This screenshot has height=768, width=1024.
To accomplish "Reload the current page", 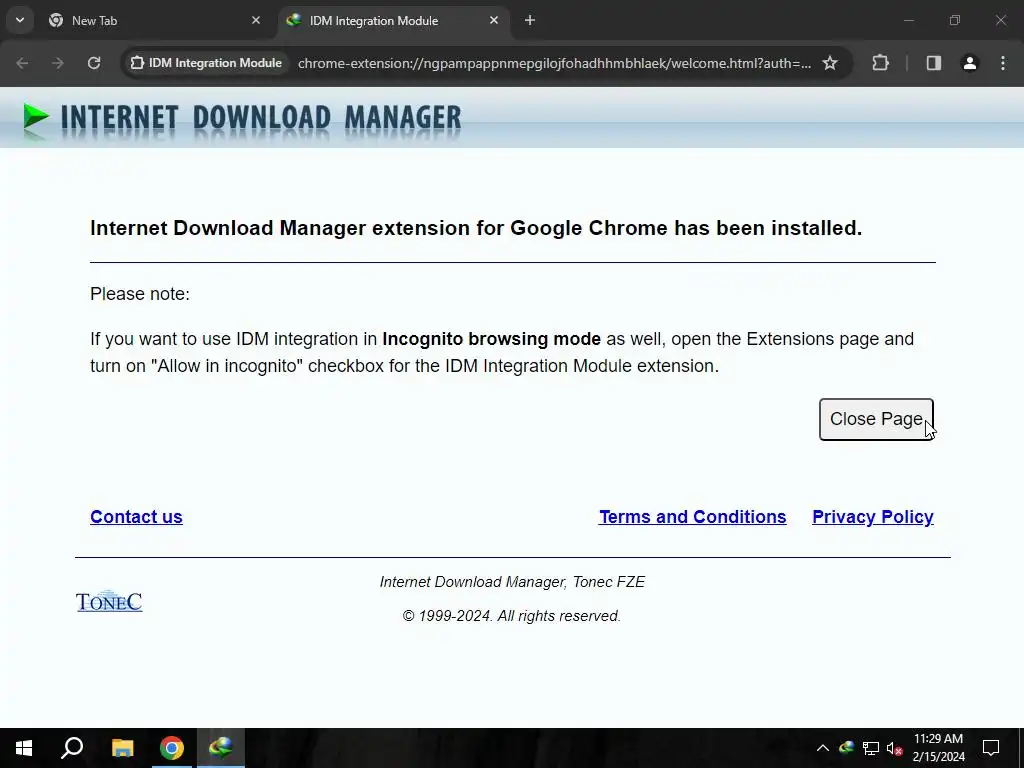I will (x=94, y=63).
